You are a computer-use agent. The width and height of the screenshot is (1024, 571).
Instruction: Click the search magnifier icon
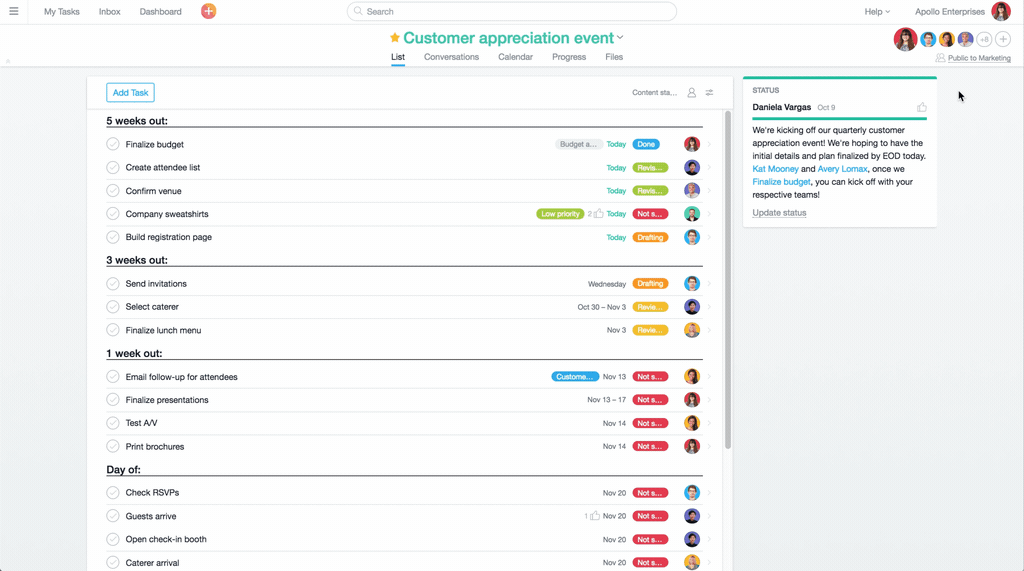coord(358,11)
